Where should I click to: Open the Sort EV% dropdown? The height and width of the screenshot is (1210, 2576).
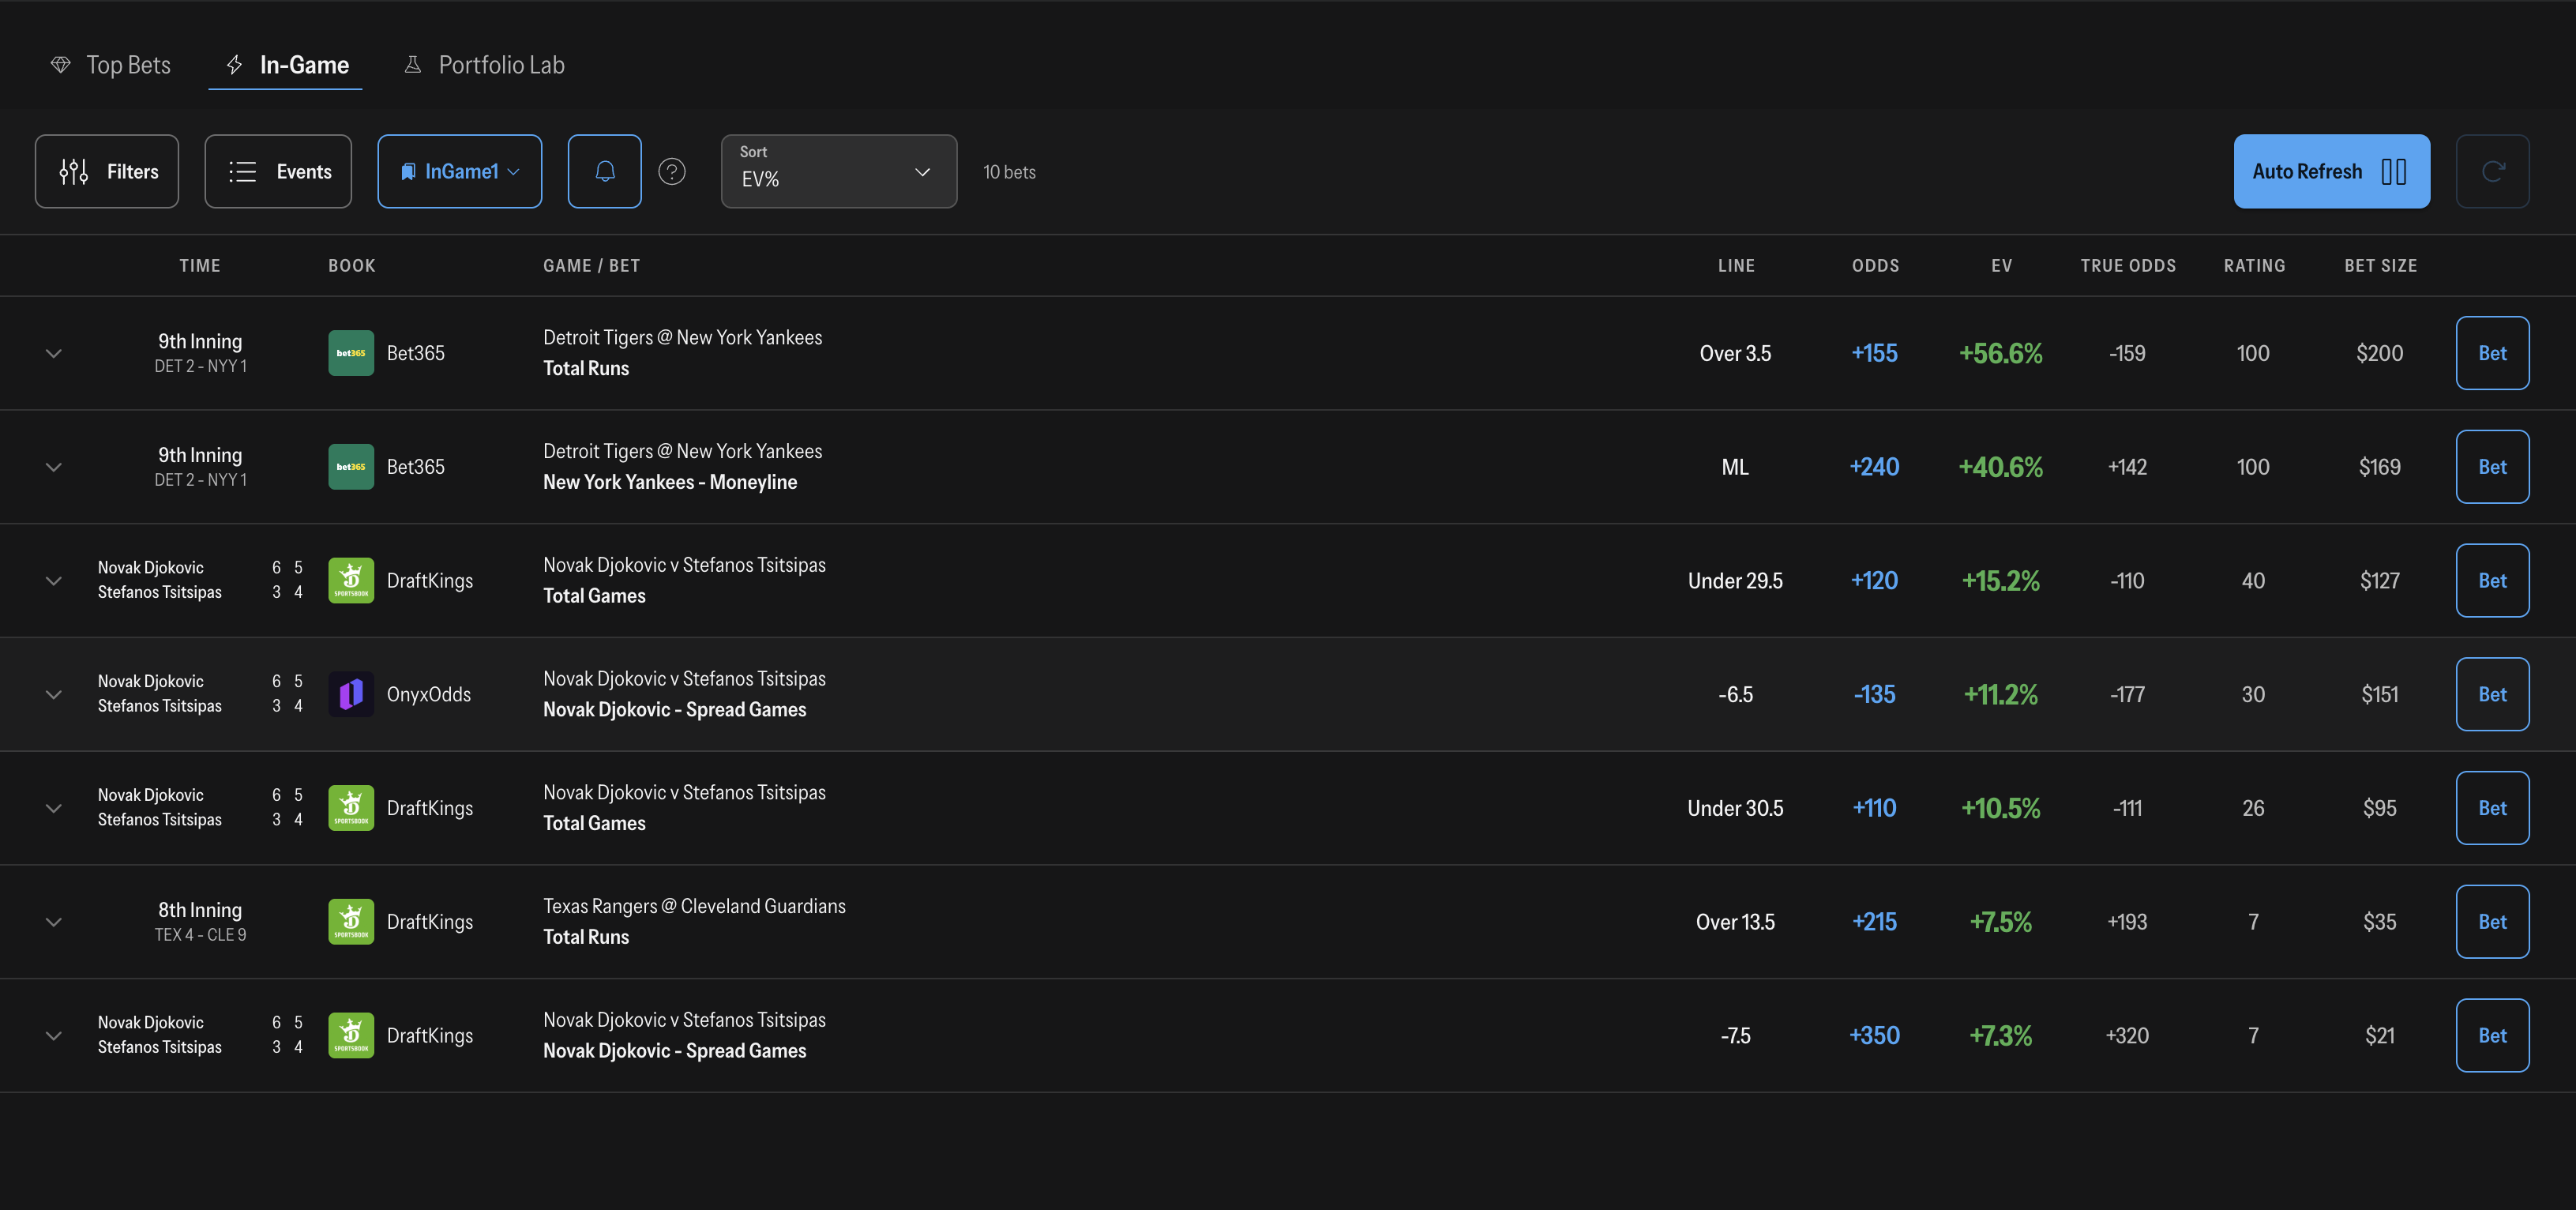click(839, 171)
